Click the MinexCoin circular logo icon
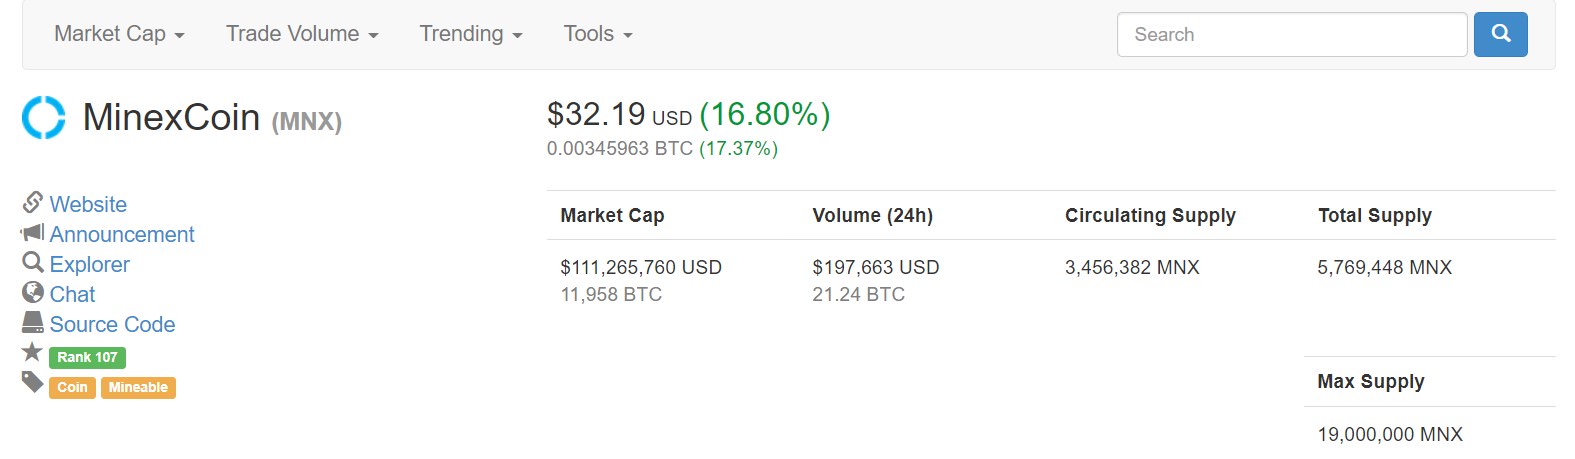Image resolution: width=1575 pixels, height=459 pixels. pos(44,117)
